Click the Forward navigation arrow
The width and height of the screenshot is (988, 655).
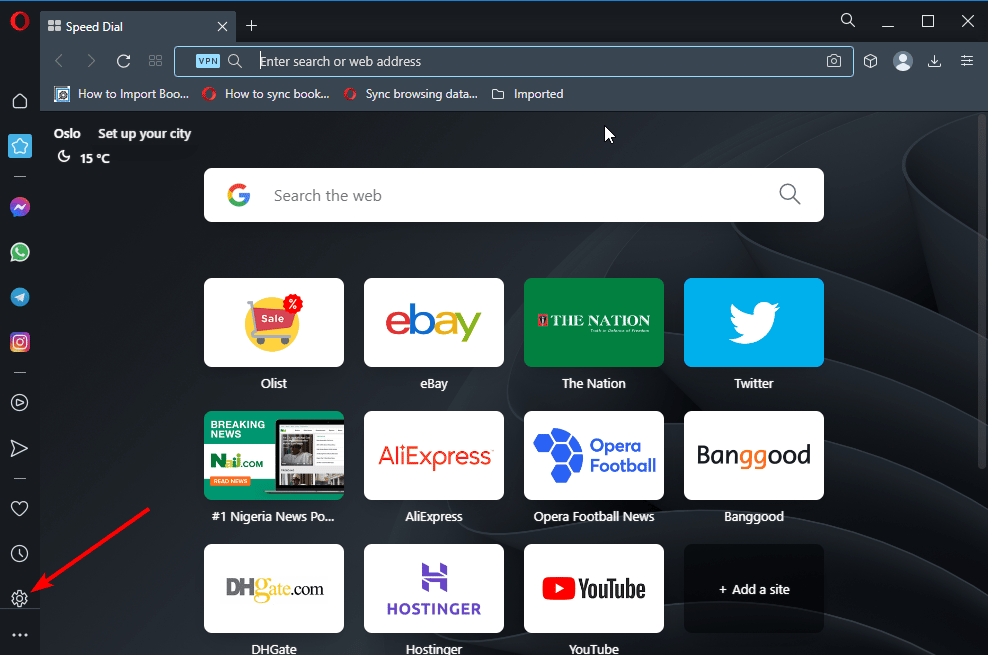pyautogui.click(x=91, y=61)
